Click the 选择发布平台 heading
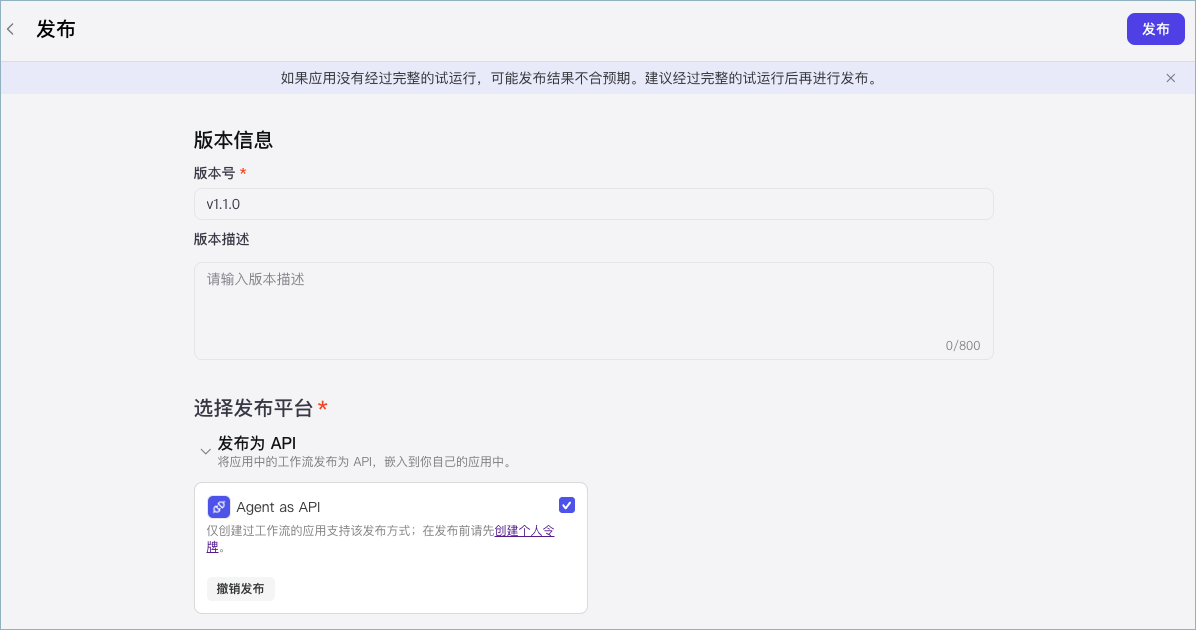 [253, 408]
